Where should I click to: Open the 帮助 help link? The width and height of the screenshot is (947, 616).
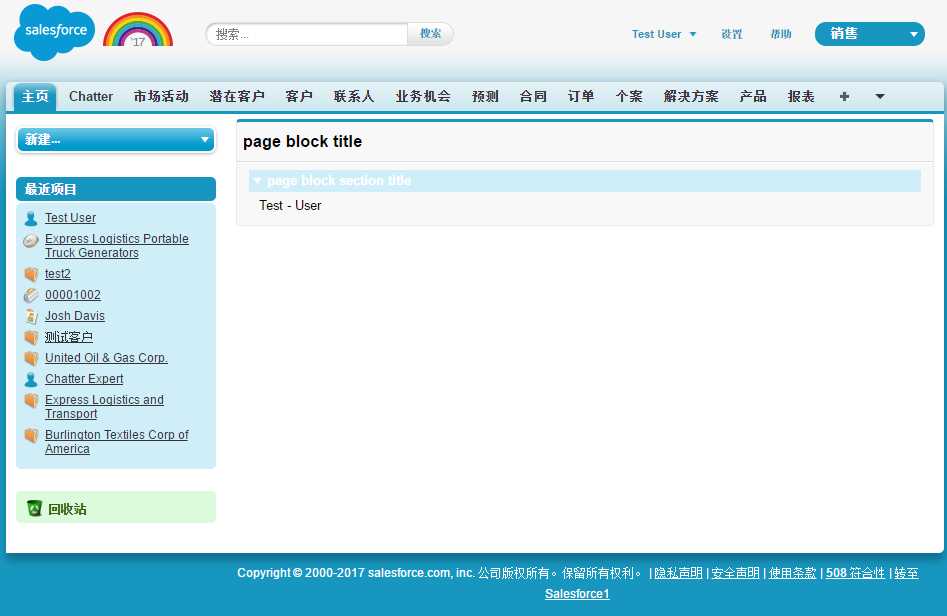(x=780, y=34)
